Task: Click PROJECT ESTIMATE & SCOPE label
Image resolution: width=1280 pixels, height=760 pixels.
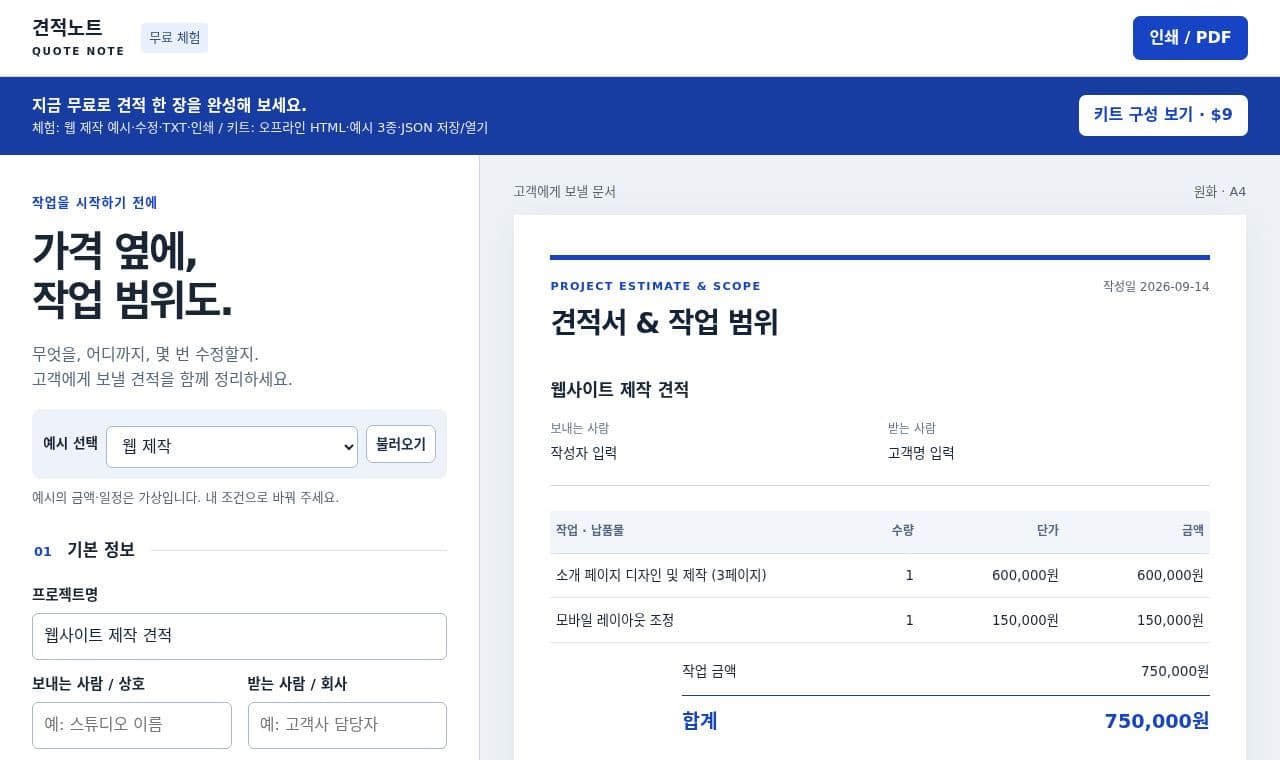Action: (x=655, y=286)
